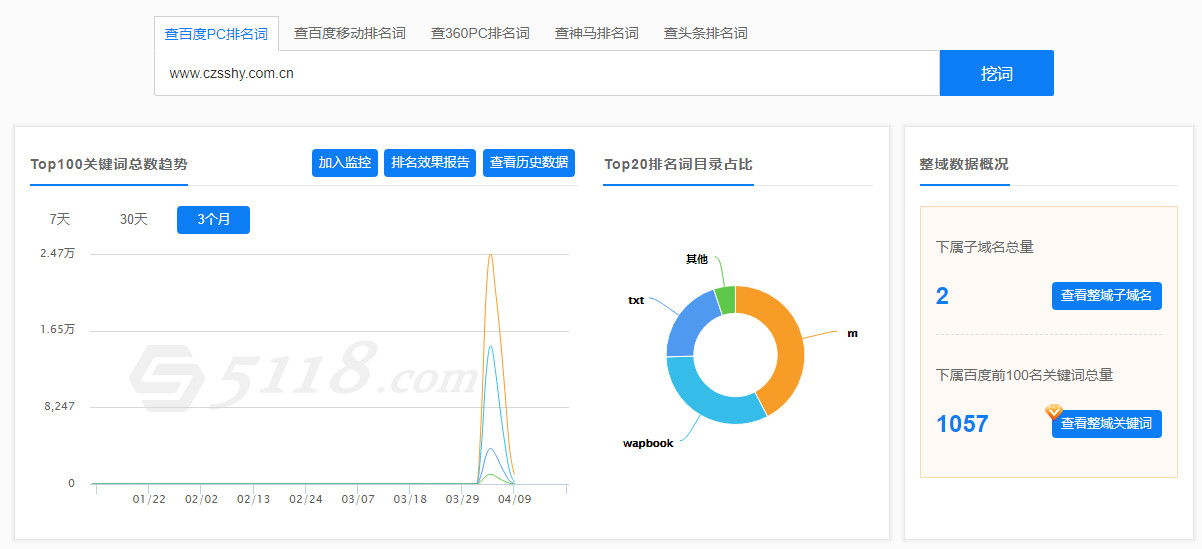The height and width of the screenshot is (549, 1202).
Task: Click 查看整域关键词 button
Action: [1107, 424]
